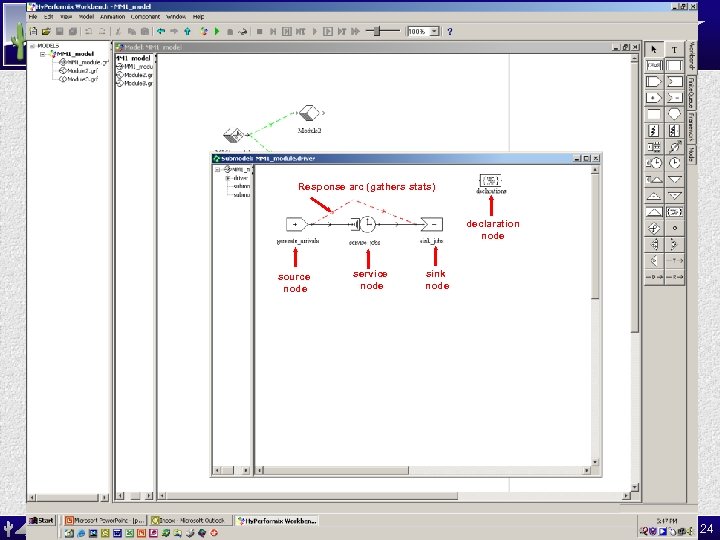The width and height of the screenshot is (720, 540).
Task: Collapse the submodel tree root expander
Action: coord(217,169)
